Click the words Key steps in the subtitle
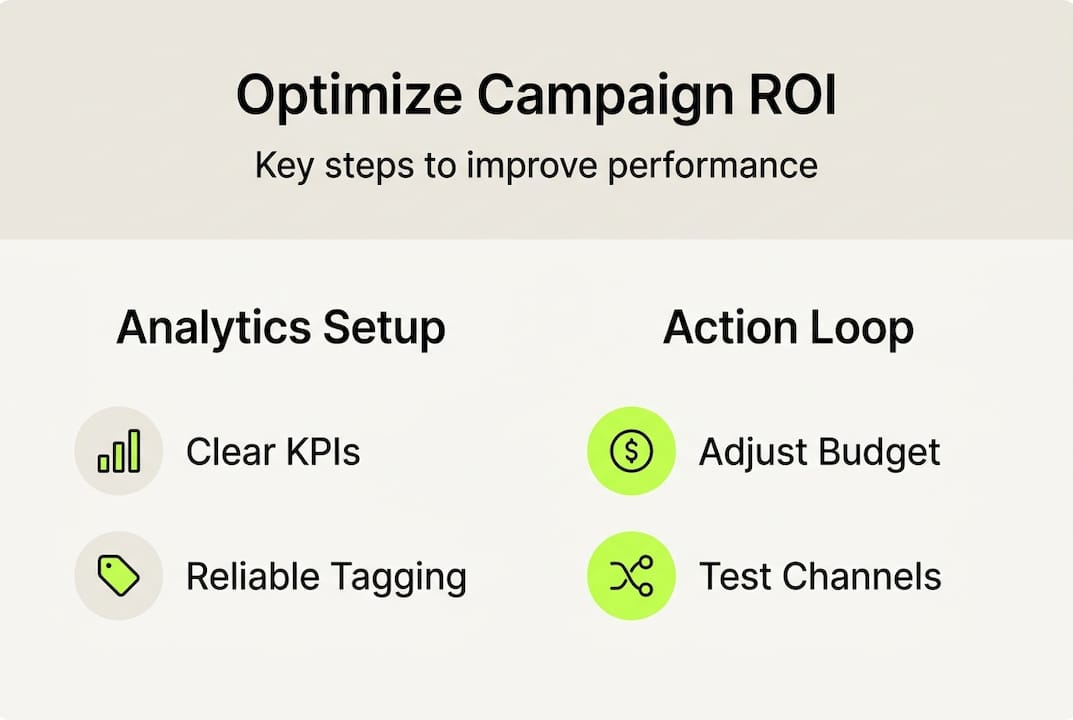Viewport: 1073px width, 720px height. pos(334,165)
